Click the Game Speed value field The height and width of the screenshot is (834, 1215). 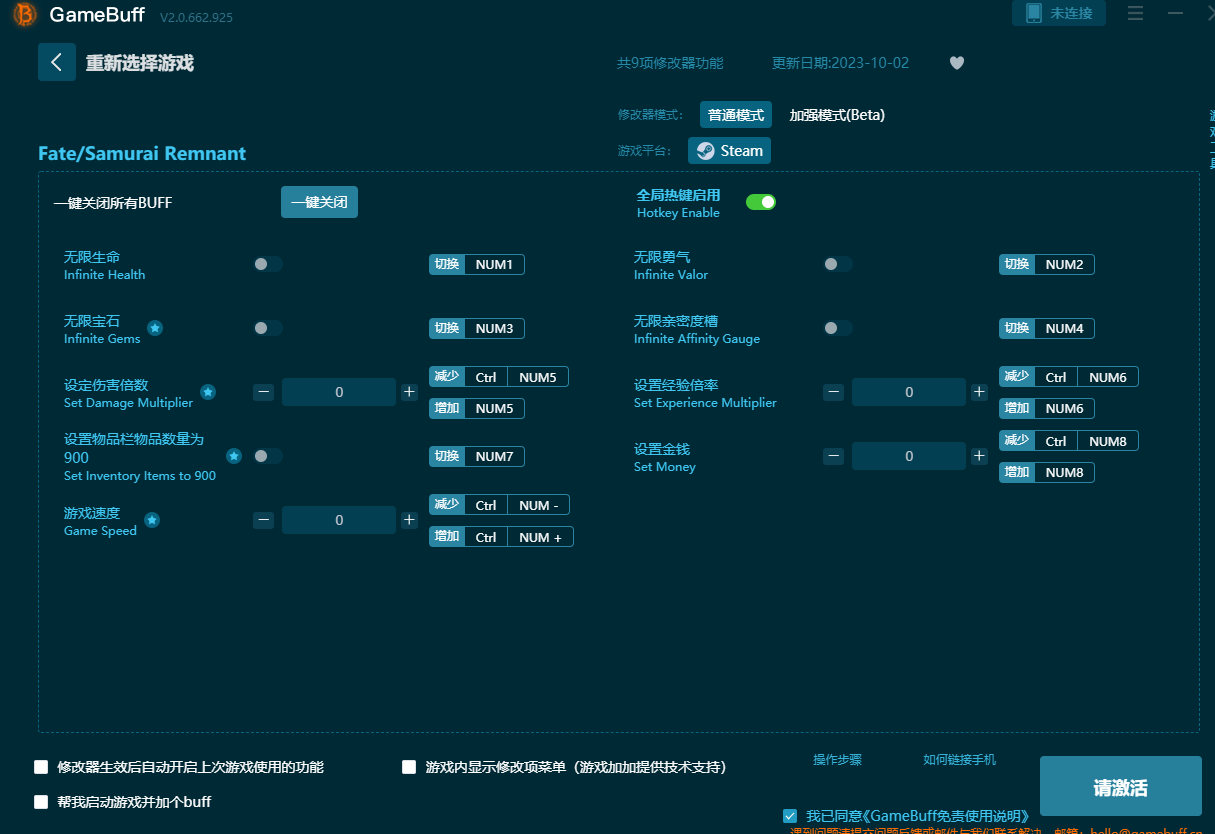[x=339, y=521]
